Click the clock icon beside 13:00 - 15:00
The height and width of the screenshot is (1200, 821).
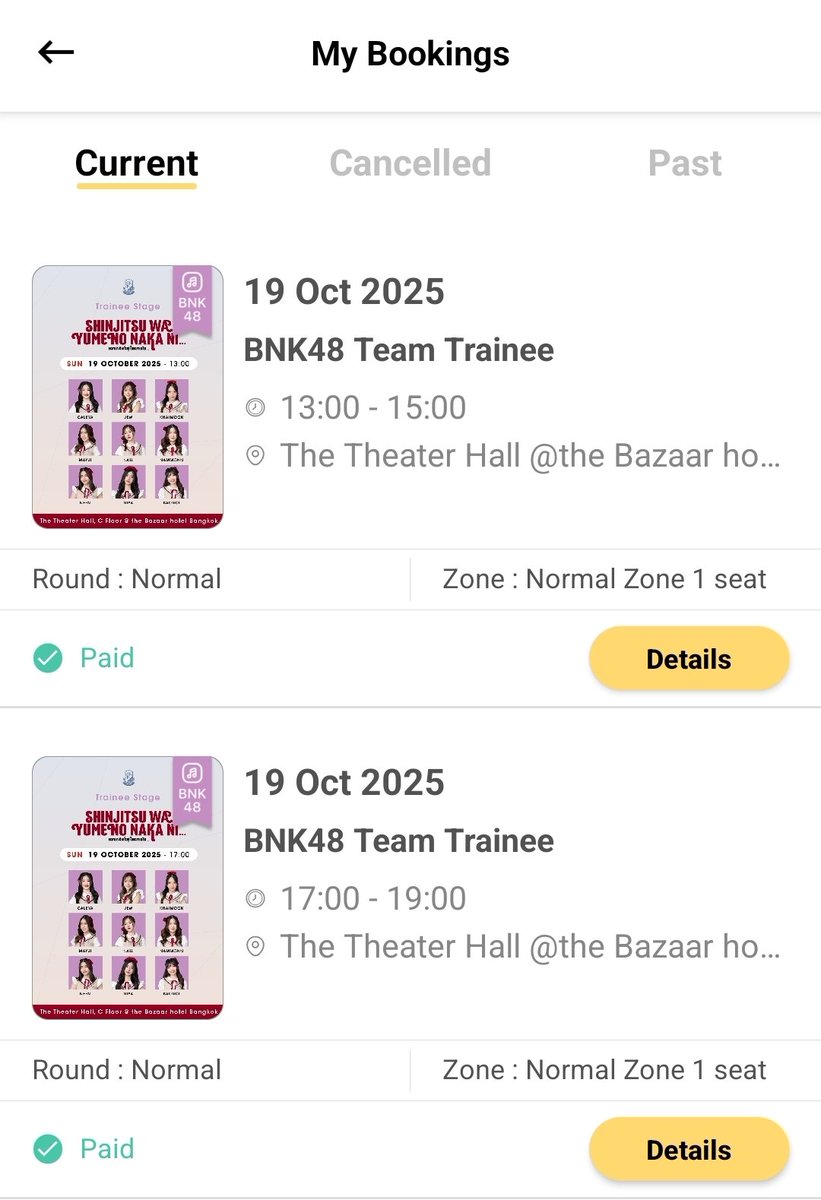(x=256, y=408)
